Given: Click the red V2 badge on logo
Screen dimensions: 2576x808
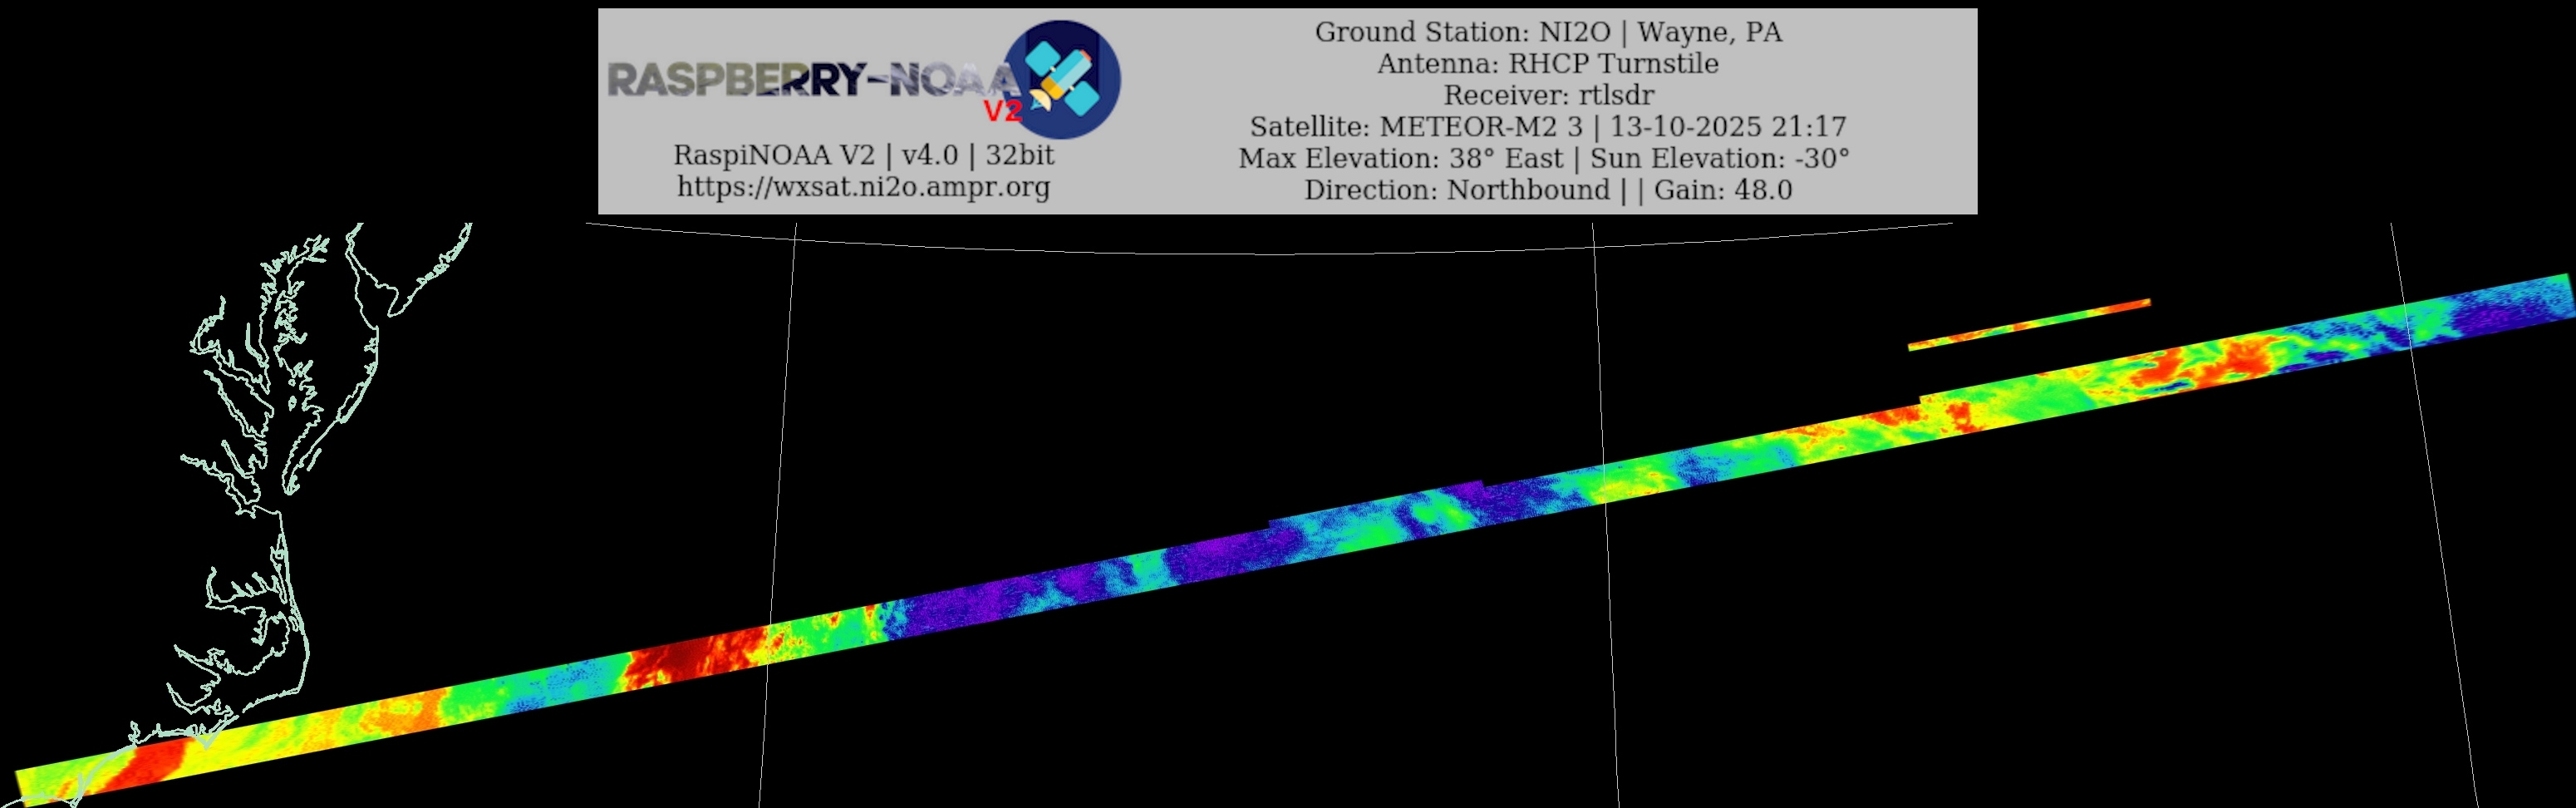Looking at the screenshot, I should click(1002, 111).
